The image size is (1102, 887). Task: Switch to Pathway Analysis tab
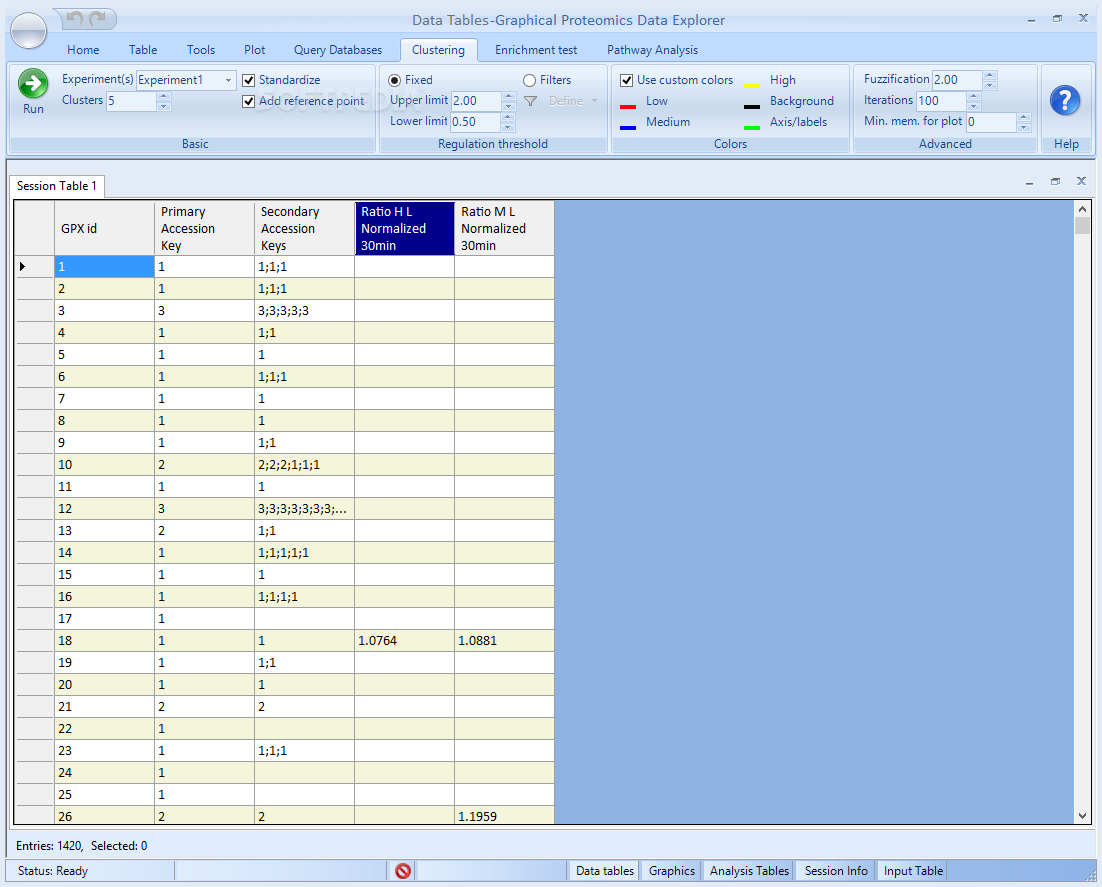tap(652, 50)
